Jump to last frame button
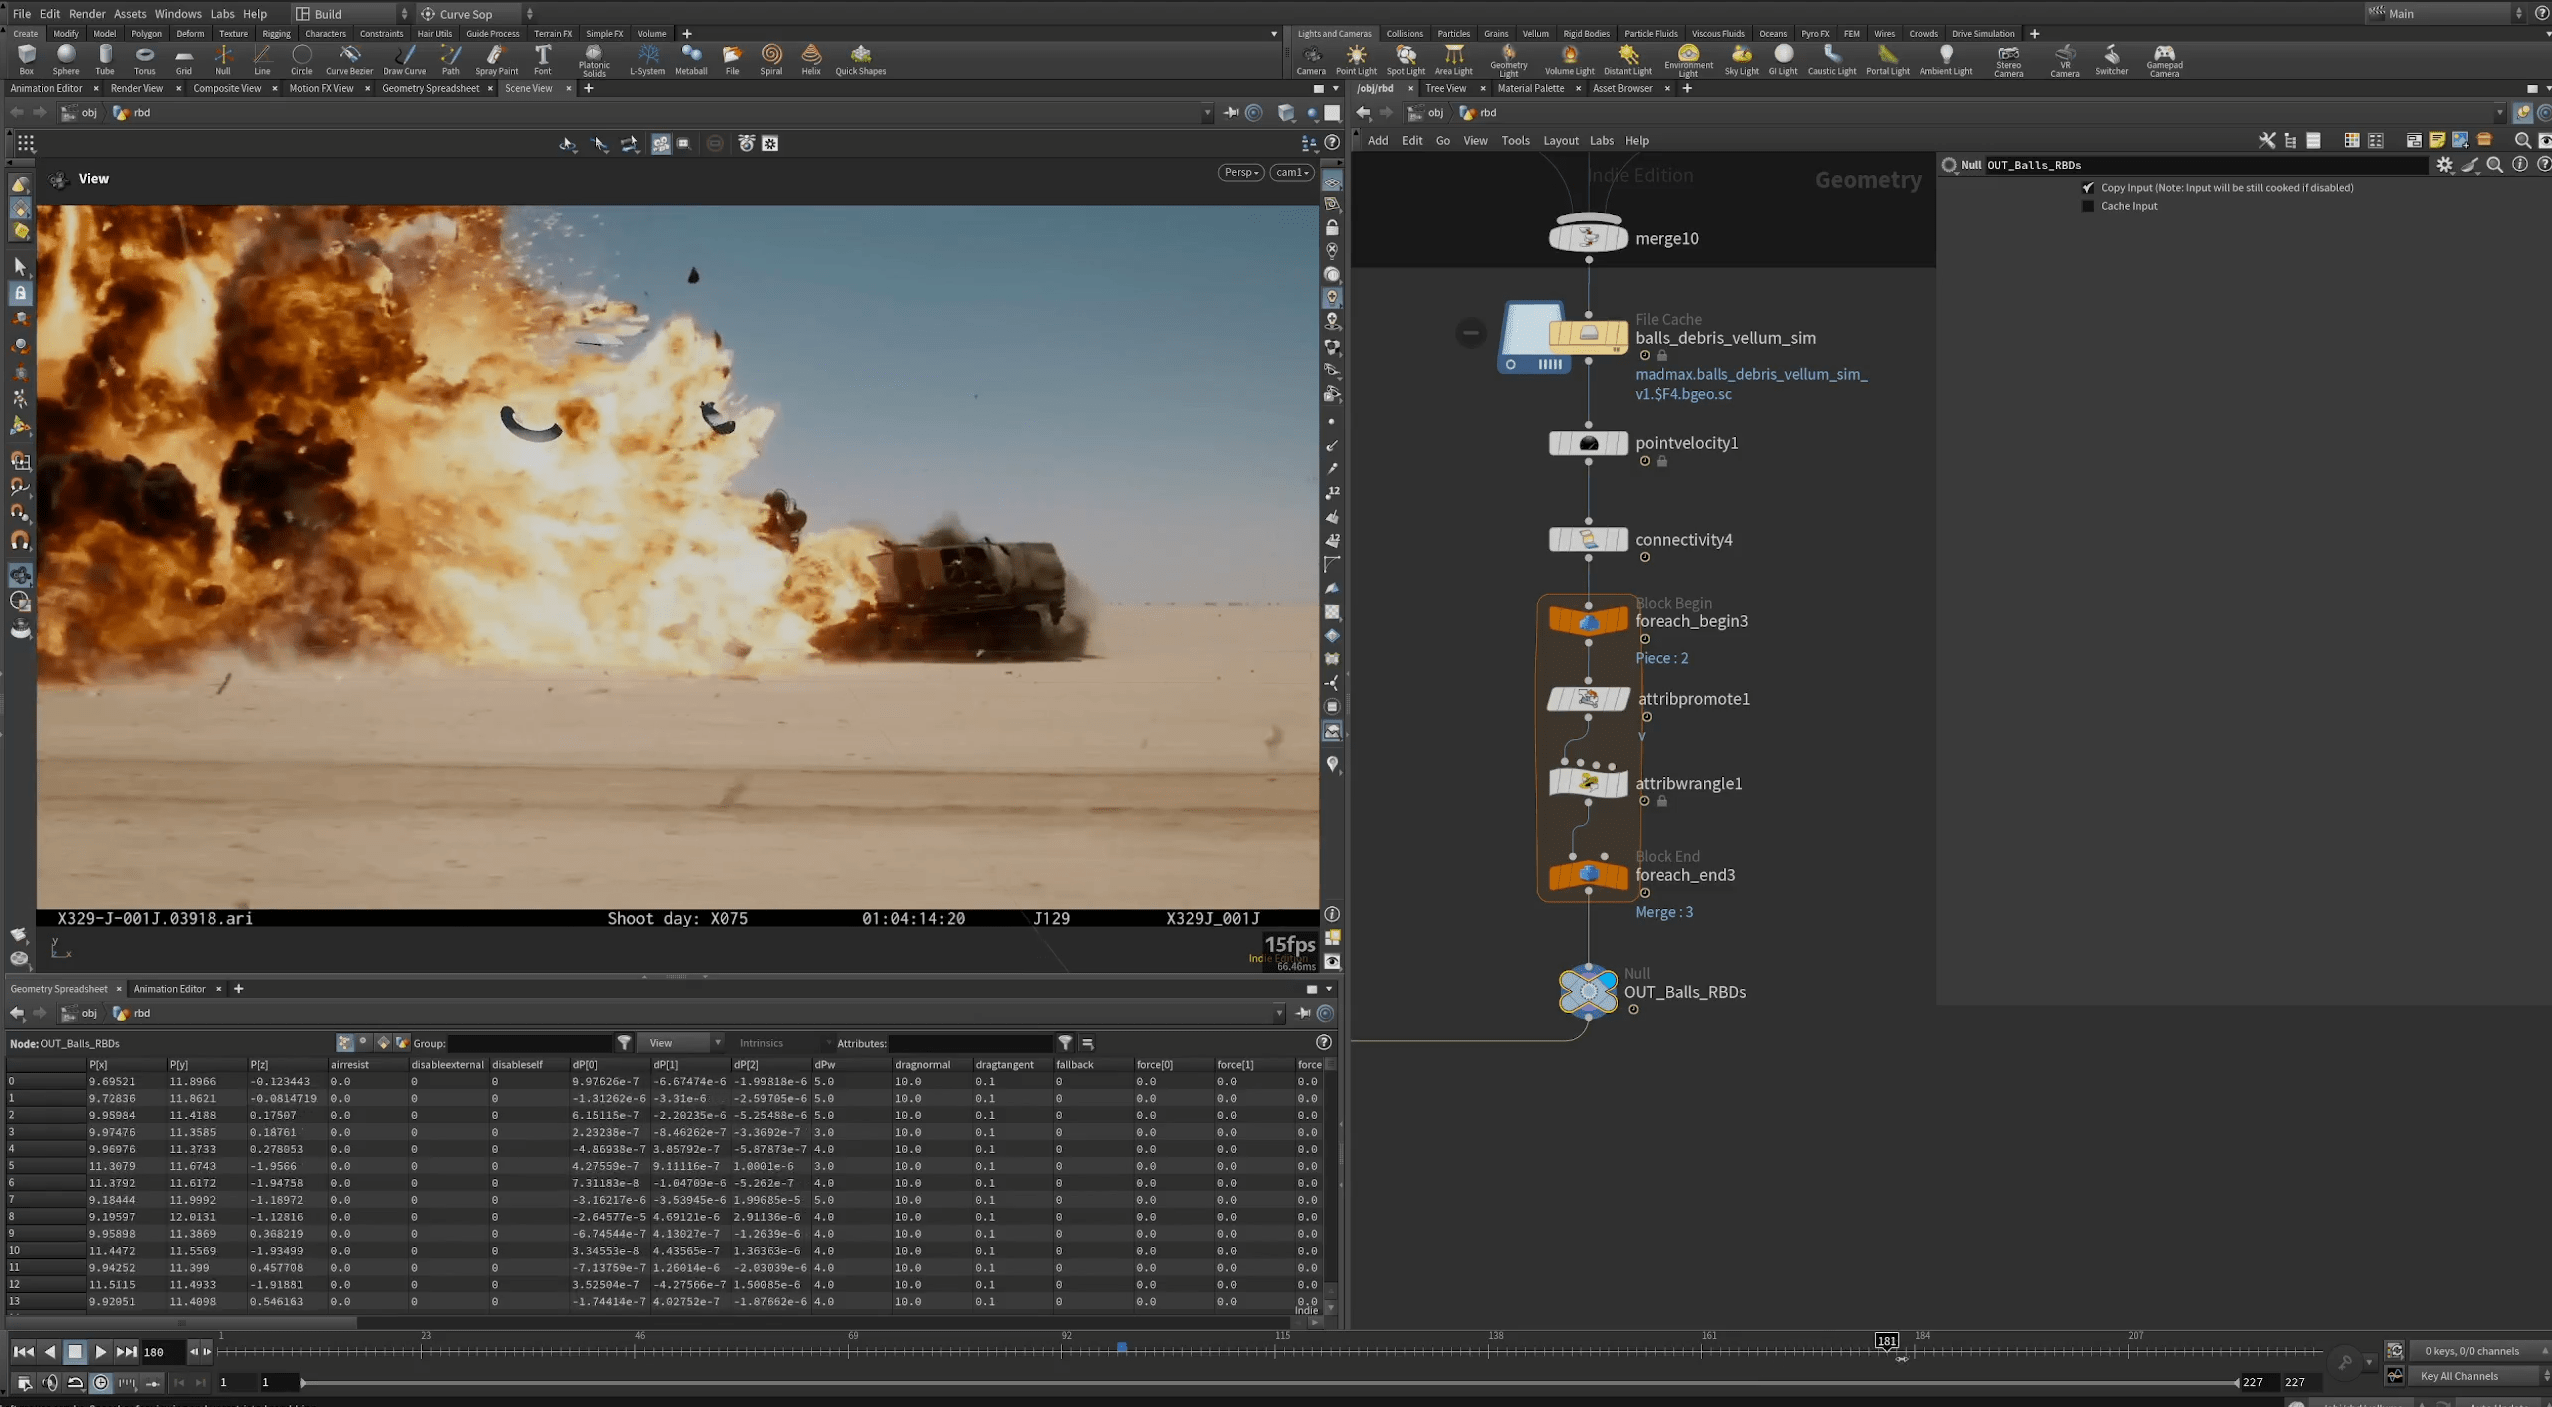 click(126, 1352)
